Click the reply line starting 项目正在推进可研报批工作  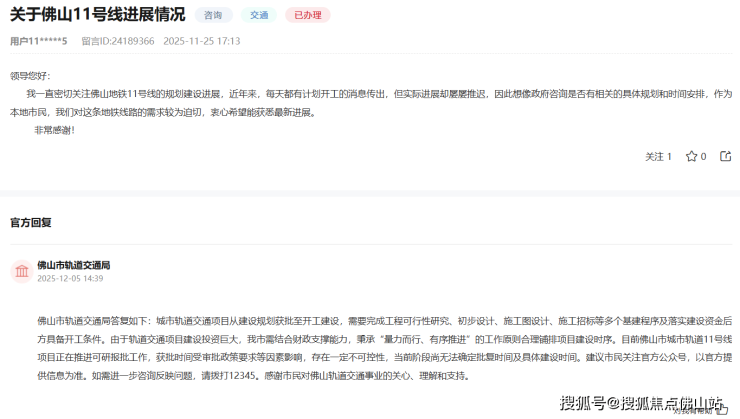pos(385,357)
